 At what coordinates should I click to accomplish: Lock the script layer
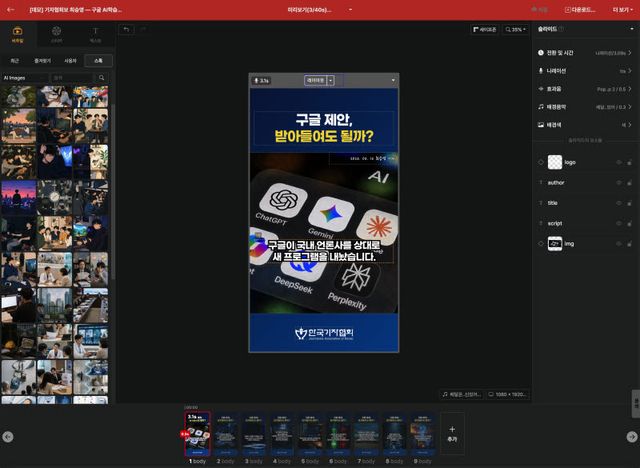(x=629, y=223)
